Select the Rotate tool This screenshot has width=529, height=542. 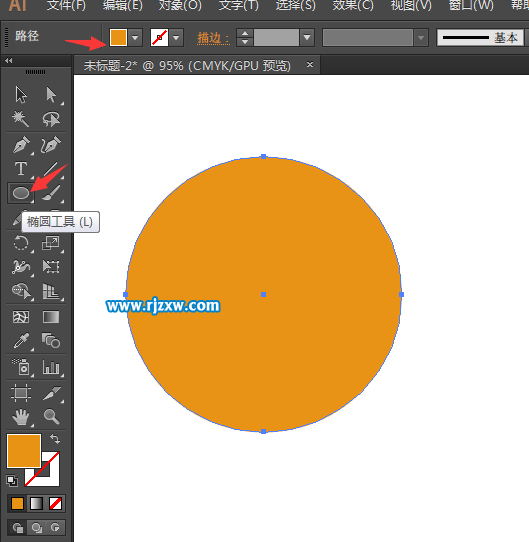click(21, 243)
